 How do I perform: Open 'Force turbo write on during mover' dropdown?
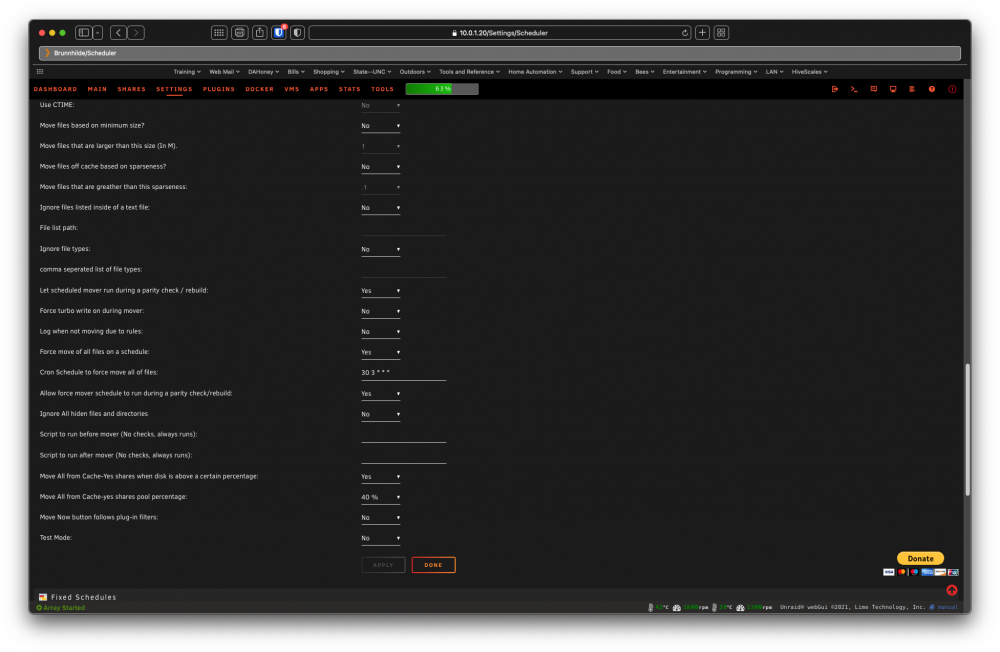(381, 311)
